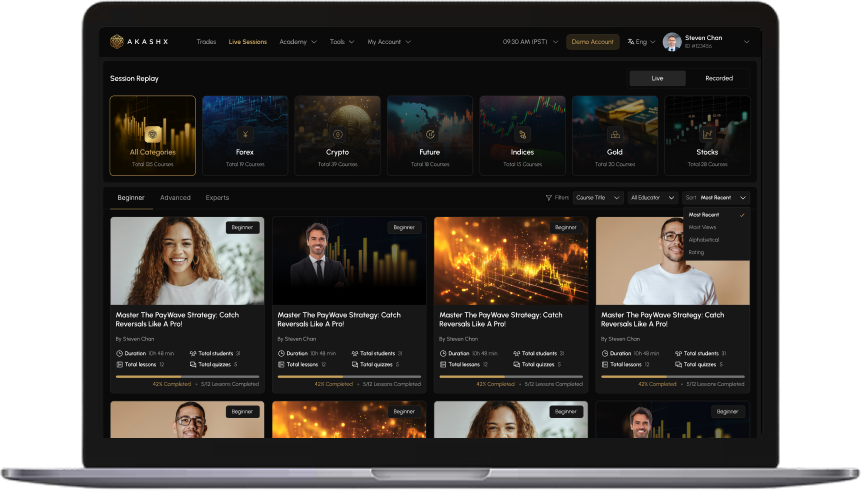The width and height of the screenshot is (862, 490).
Task: Click the Indices category icon
Action: point(522,134)
